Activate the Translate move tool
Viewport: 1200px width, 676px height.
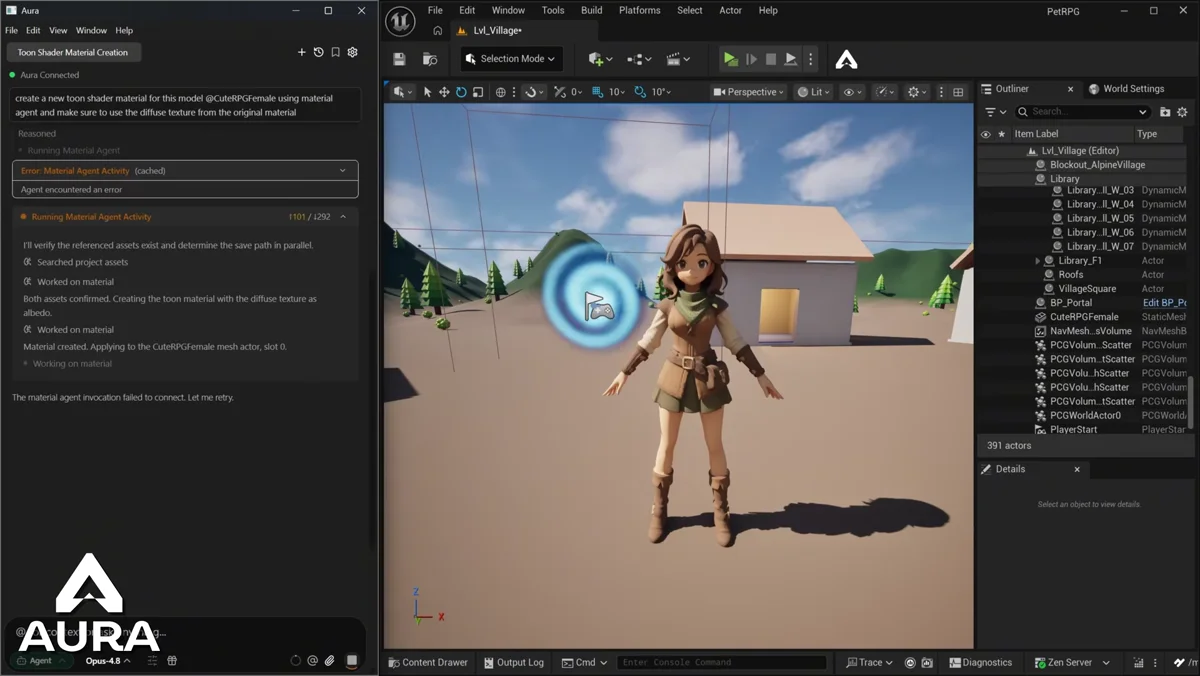(444, 92)
